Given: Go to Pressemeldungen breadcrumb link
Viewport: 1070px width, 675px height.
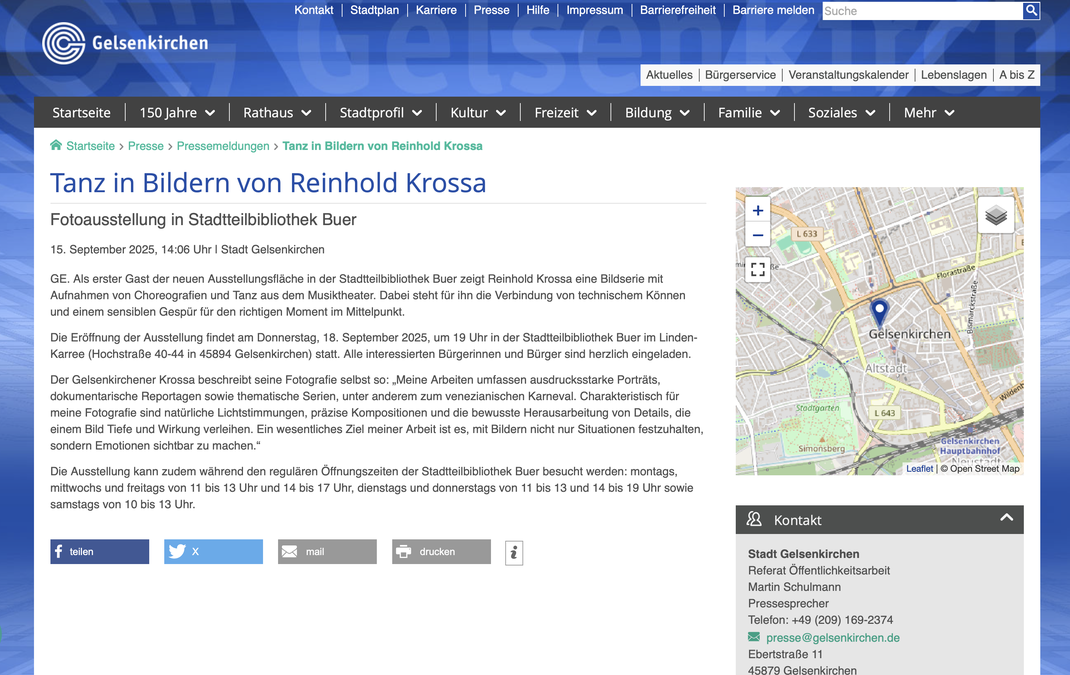Looking at the screenshot, I should coord(223,146).
